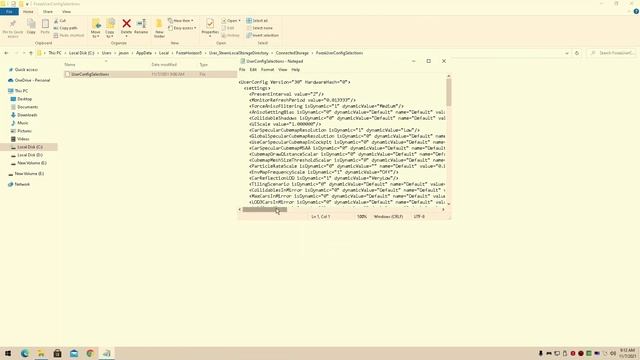The height and width of the screenshot is (360, 640).
Task: Select Quick access in navigation pane
Action: pos(26,70)
